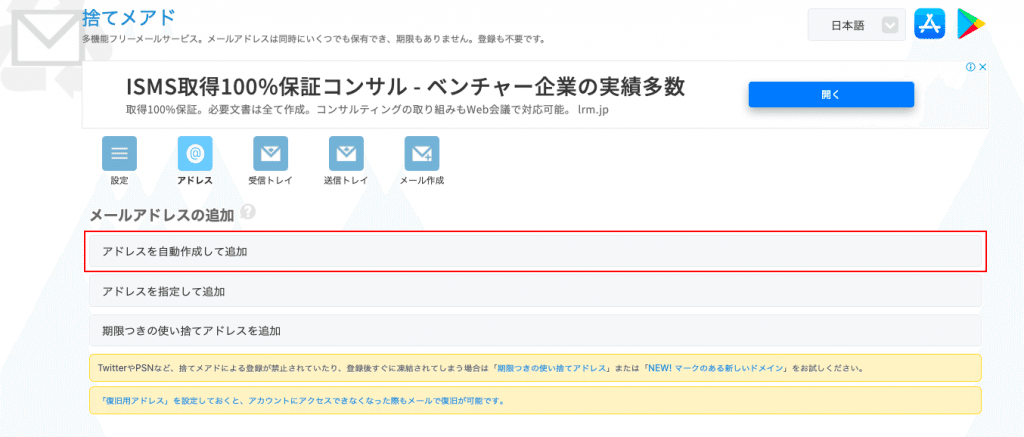The image size is (1024, 437).
Task: Select the アドレス address icon
Action: tap(195, 153)
